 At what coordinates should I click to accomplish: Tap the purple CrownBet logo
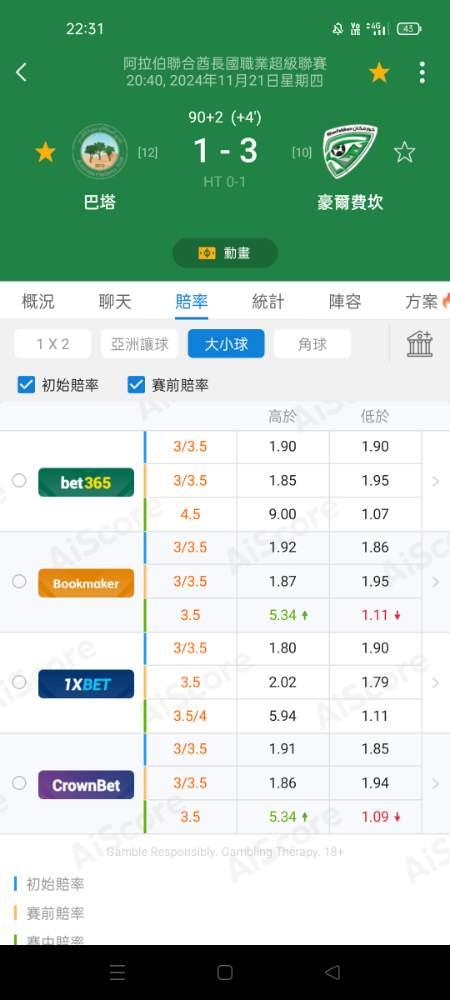coord(86,785)
